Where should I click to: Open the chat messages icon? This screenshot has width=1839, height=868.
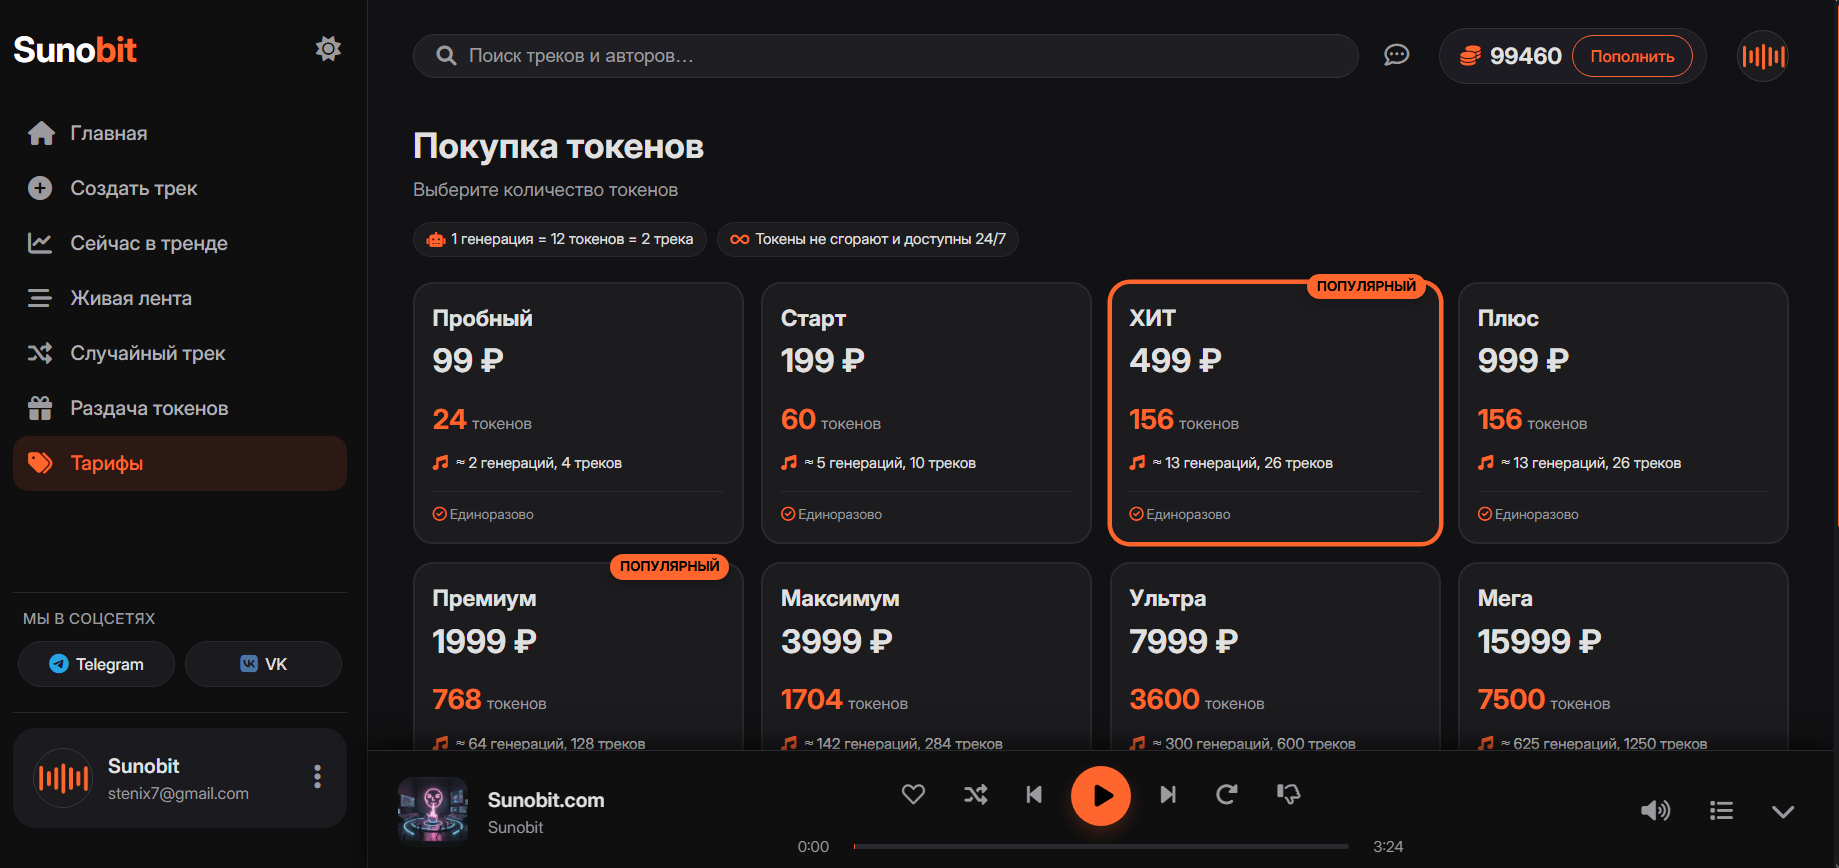(1396, 55)
